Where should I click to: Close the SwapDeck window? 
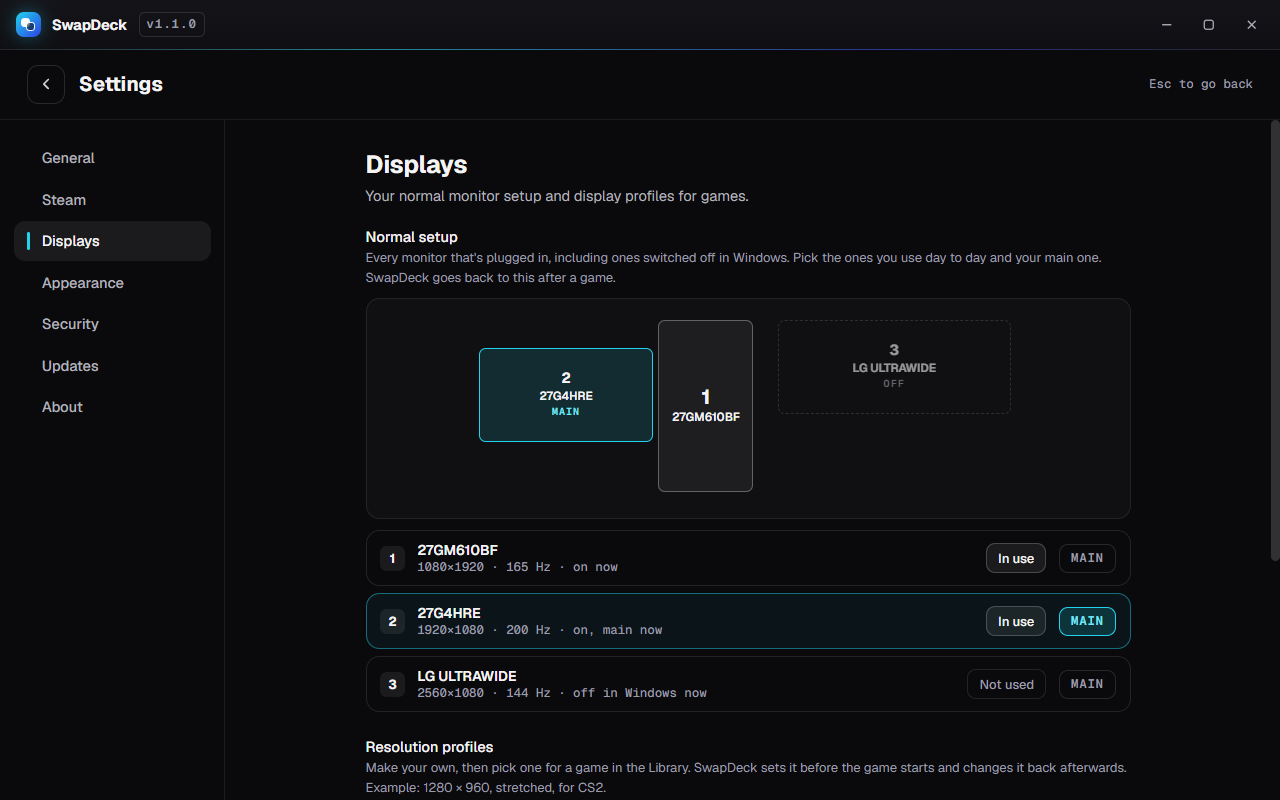(x=1251, y=25)
